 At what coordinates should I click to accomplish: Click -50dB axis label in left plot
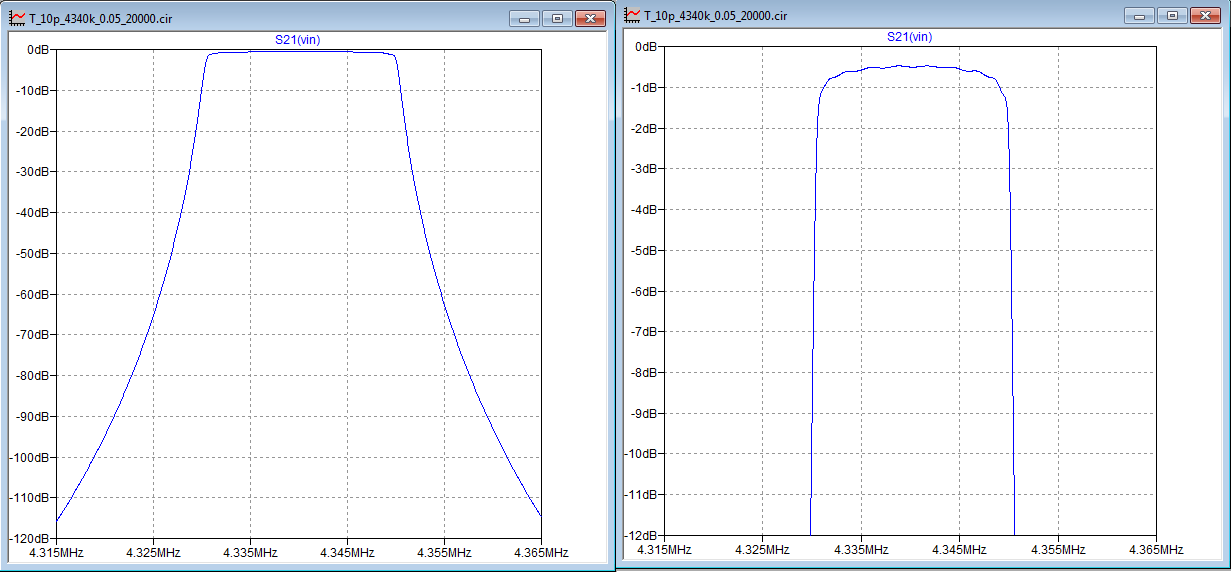coord(33,254)
